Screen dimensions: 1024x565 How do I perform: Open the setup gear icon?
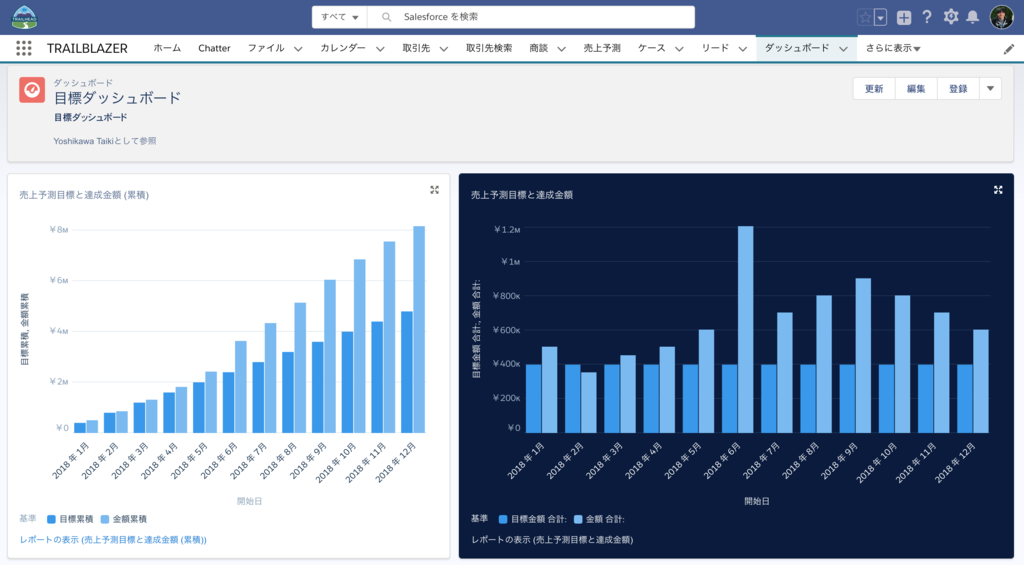point(951,17)
